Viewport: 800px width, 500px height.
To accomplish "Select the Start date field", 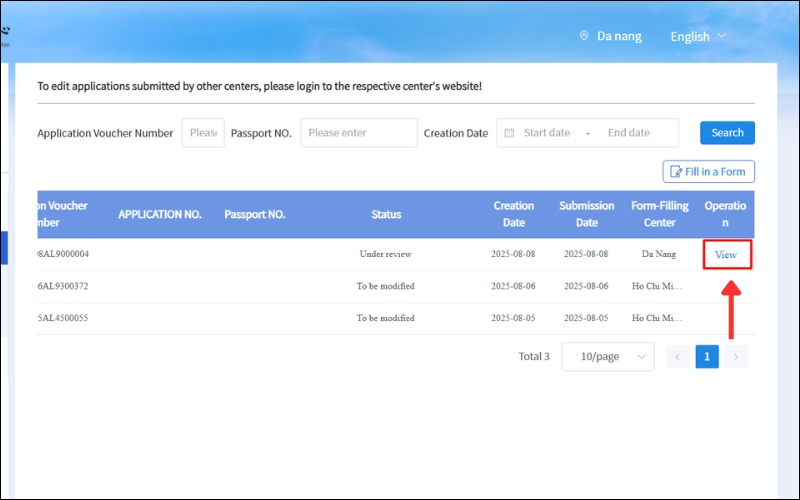I will click(x=547, y=133).
